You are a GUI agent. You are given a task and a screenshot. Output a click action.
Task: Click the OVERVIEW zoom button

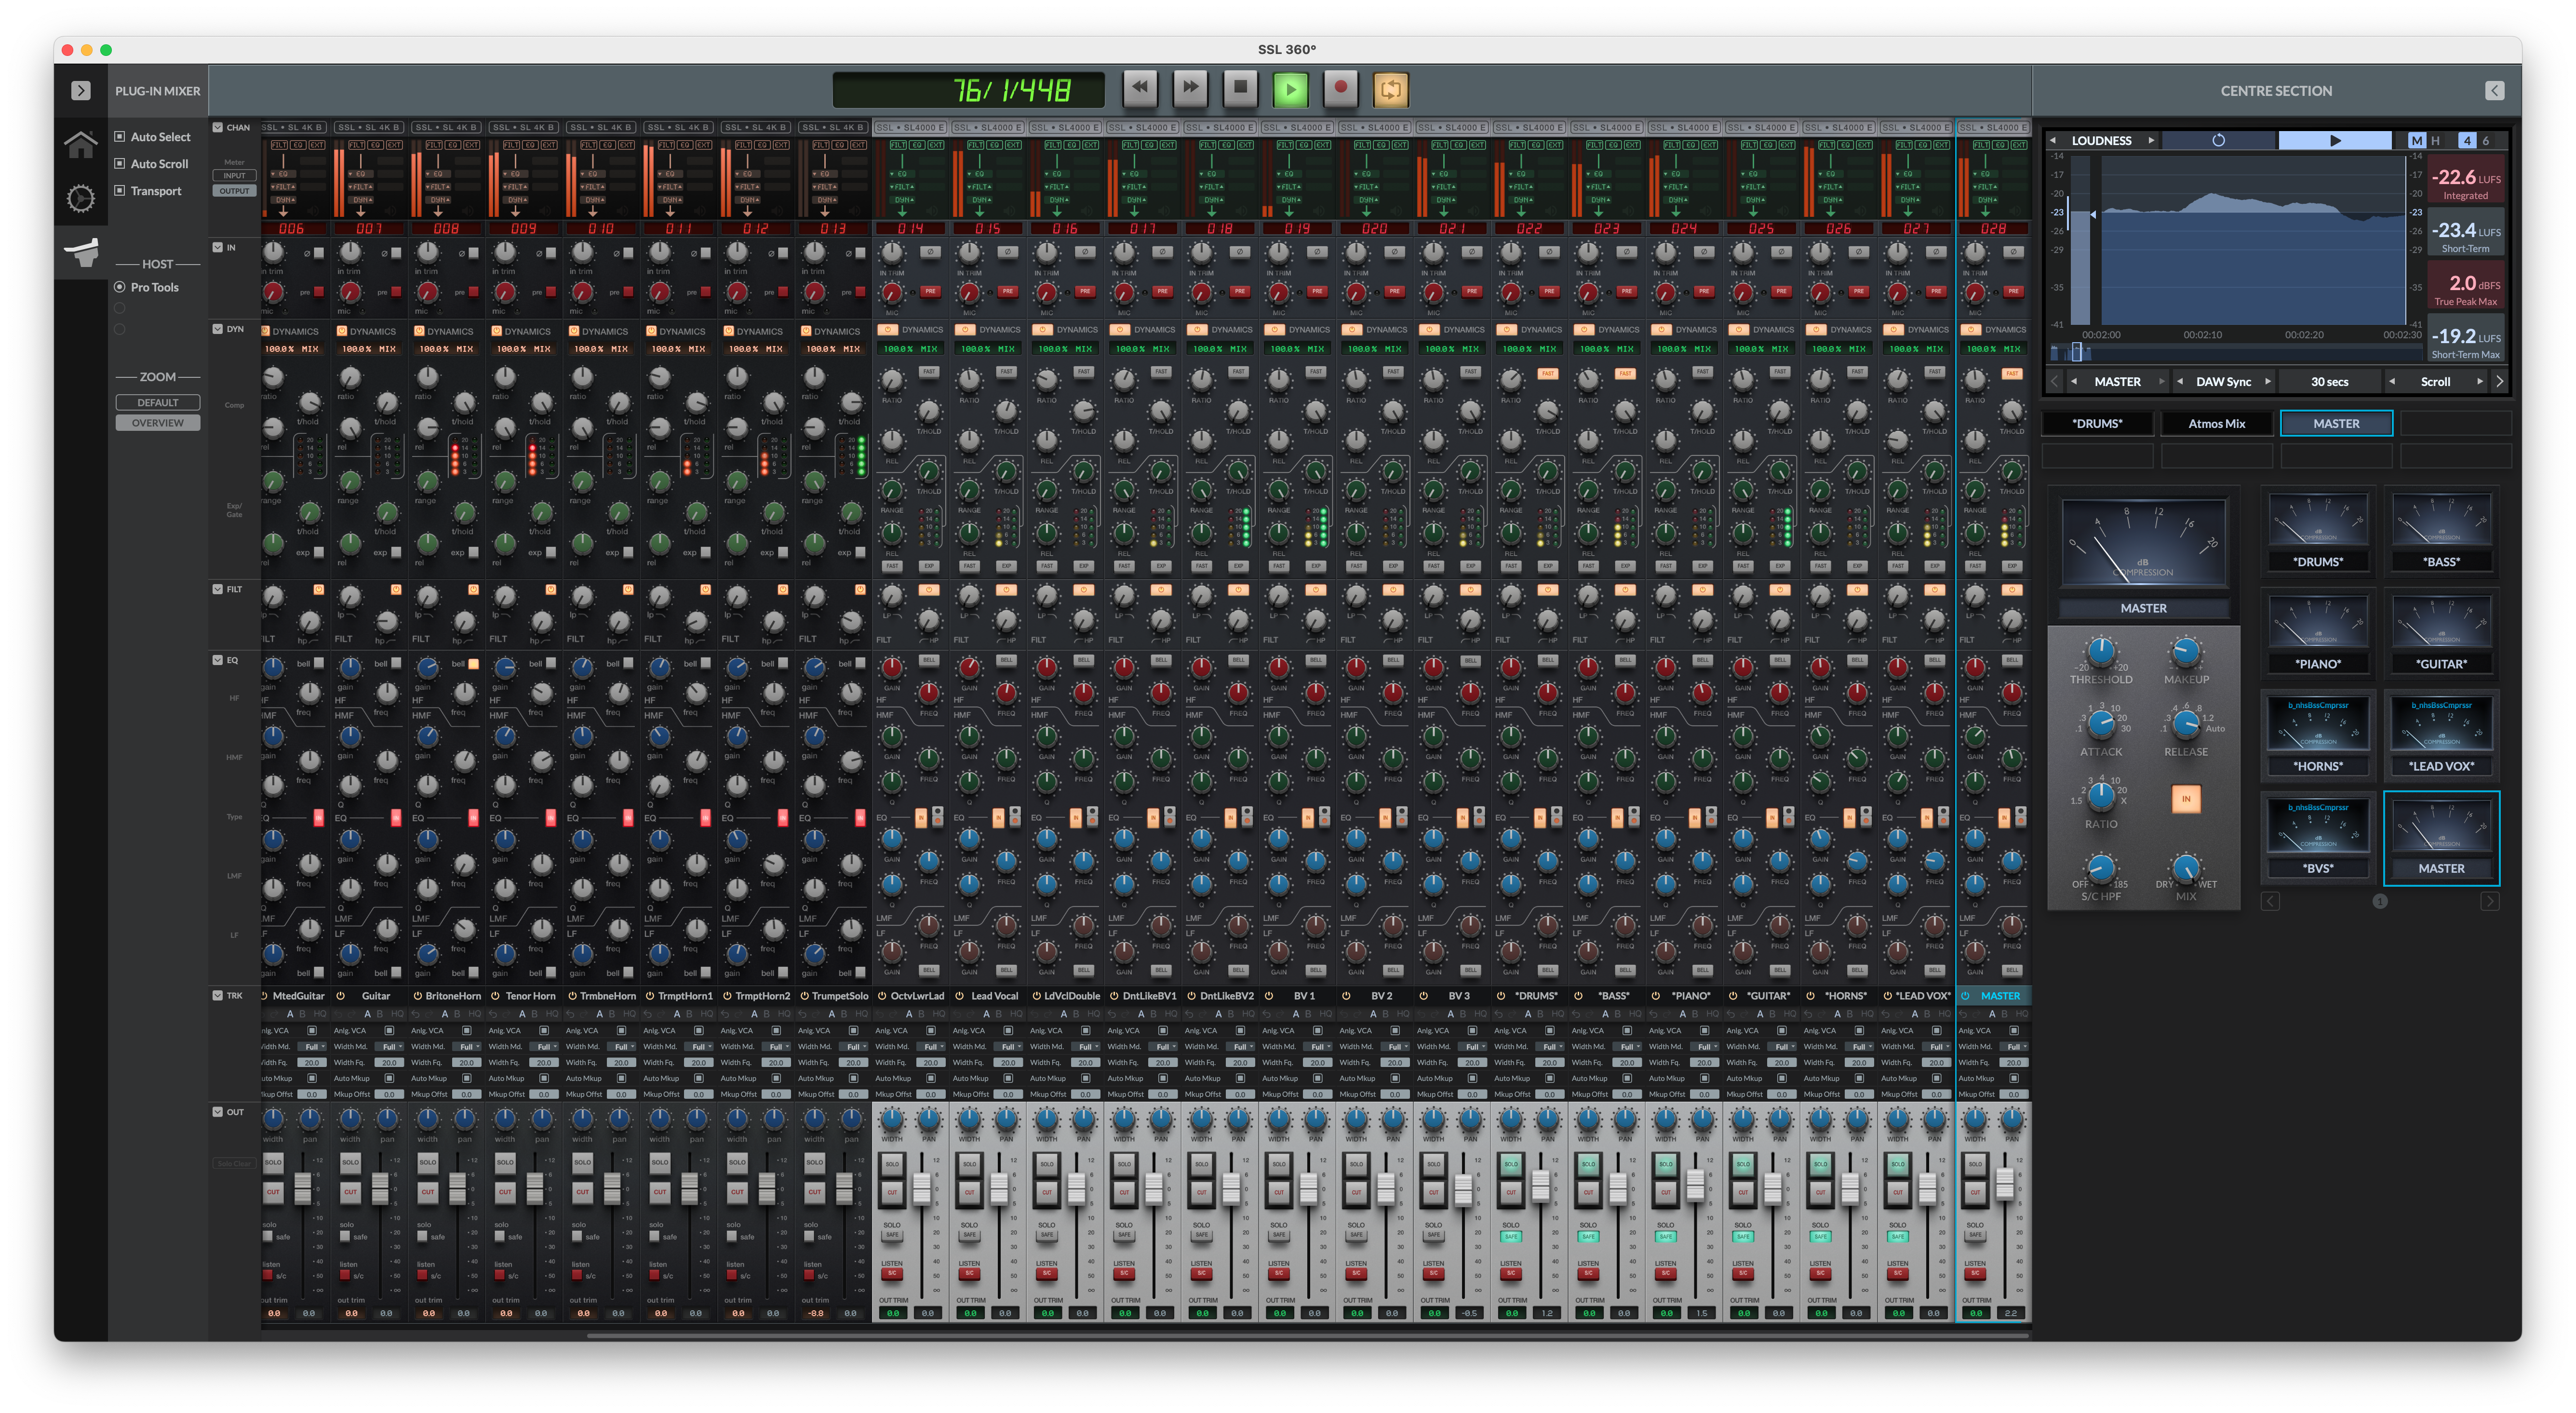[158, 423]
